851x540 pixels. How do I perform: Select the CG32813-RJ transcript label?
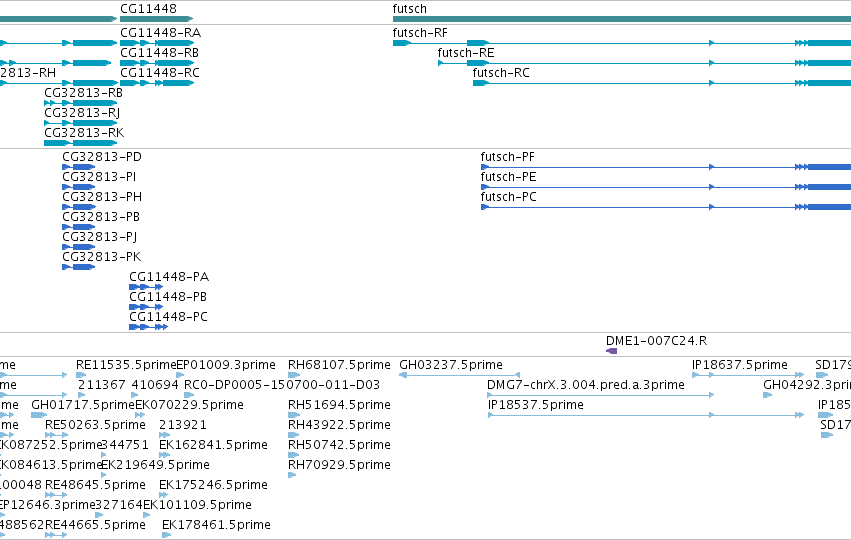[x=82, y=113]
